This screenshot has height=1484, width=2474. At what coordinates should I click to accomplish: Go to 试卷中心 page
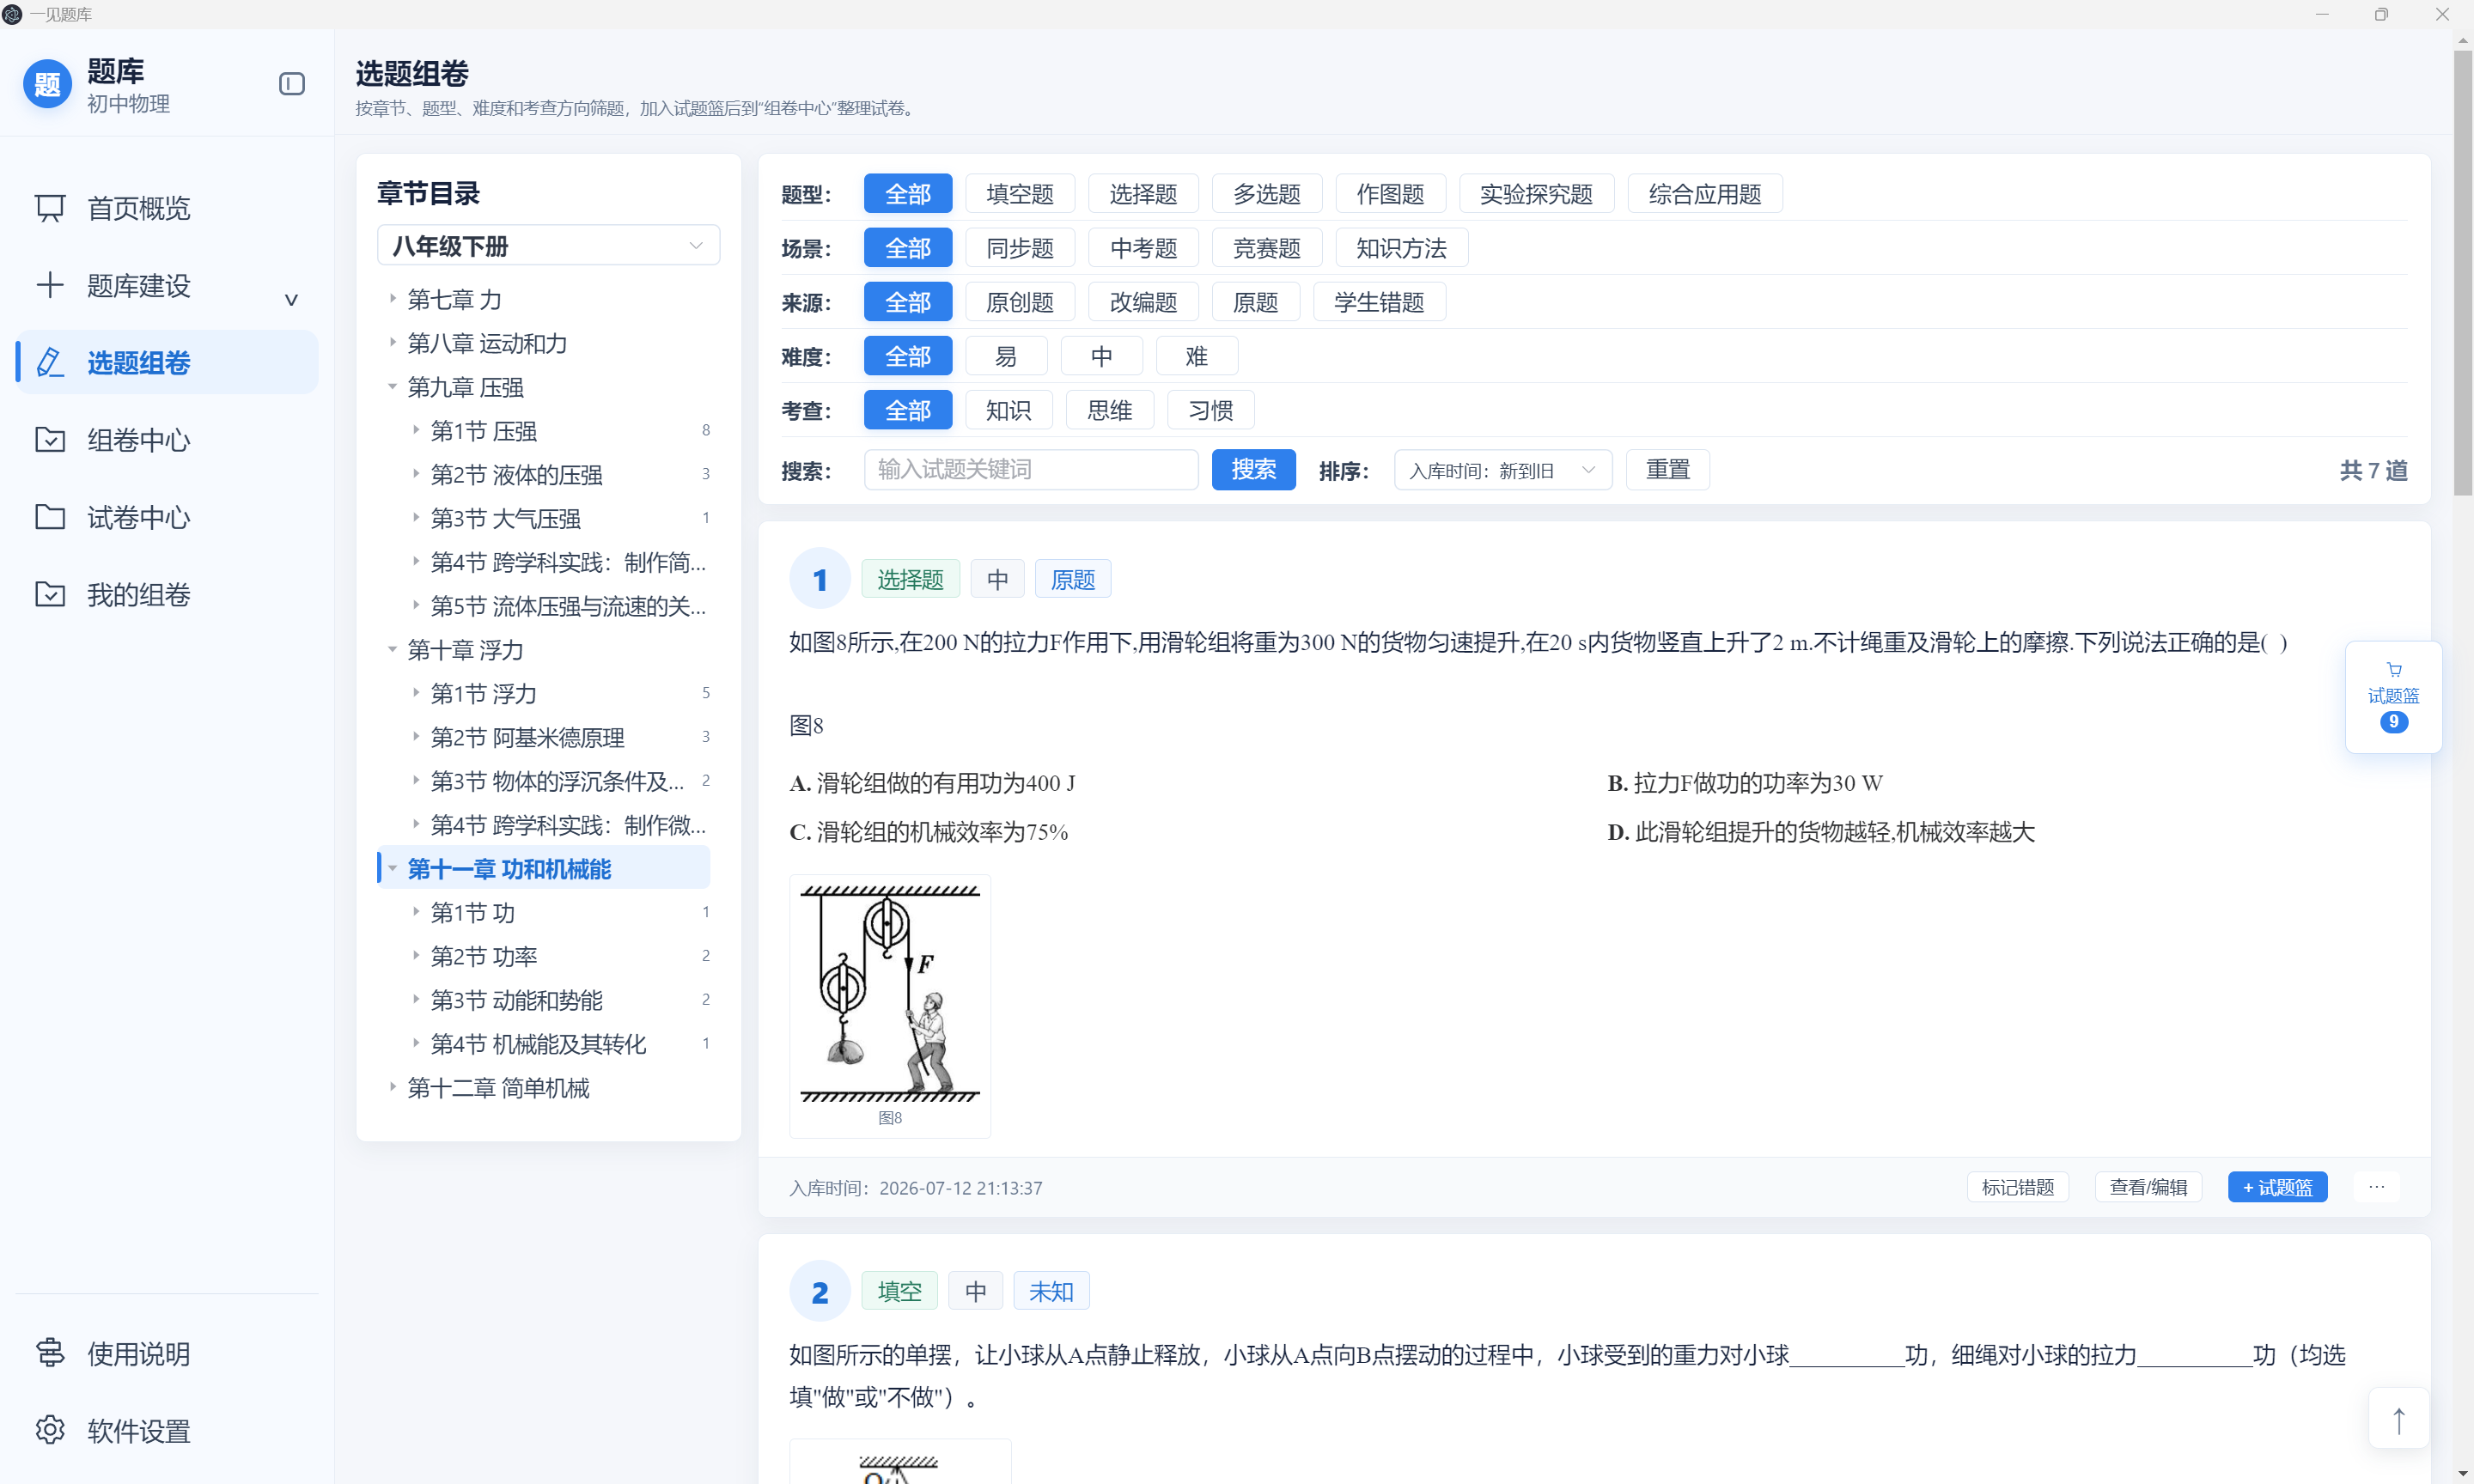(x=167, y=518)
